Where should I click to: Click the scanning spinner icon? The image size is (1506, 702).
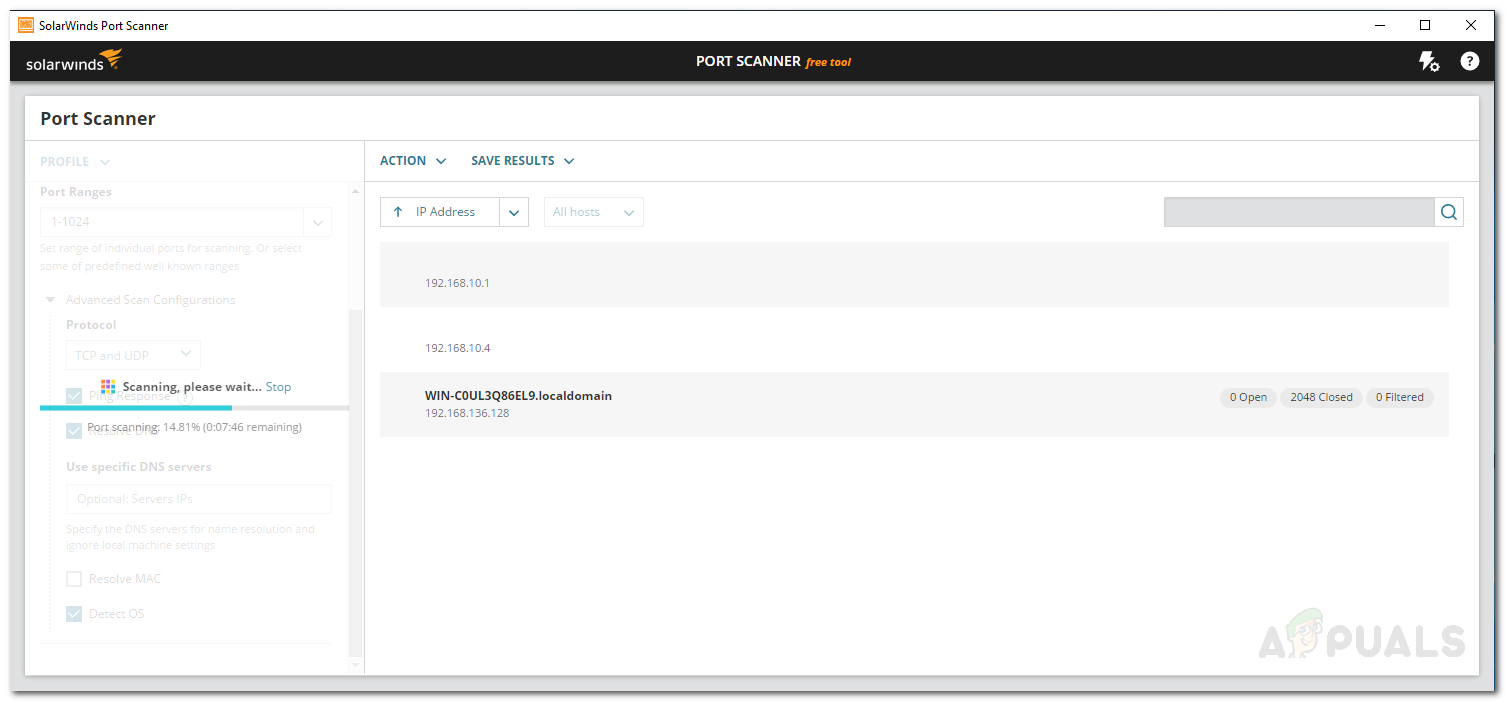[108, 387]
